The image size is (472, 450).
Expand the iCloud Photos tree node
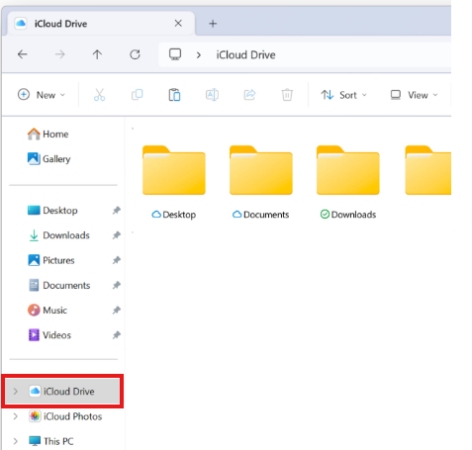point(15,416)
